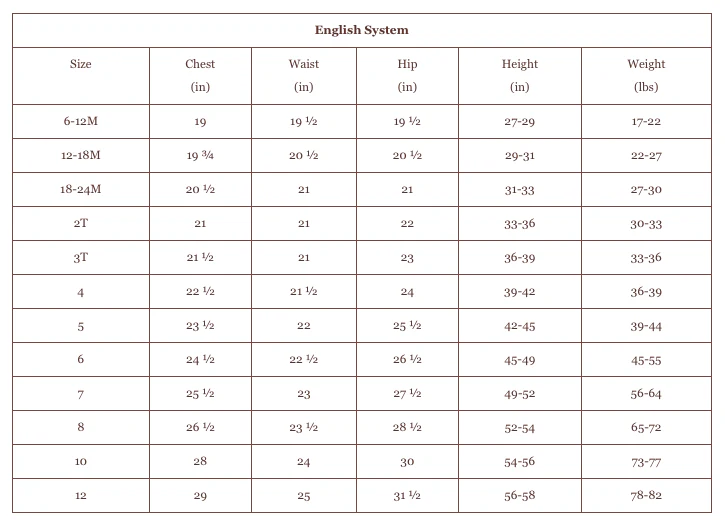Click the Hip column header
This screenshot has width=725, height=526.
(407, 64)
